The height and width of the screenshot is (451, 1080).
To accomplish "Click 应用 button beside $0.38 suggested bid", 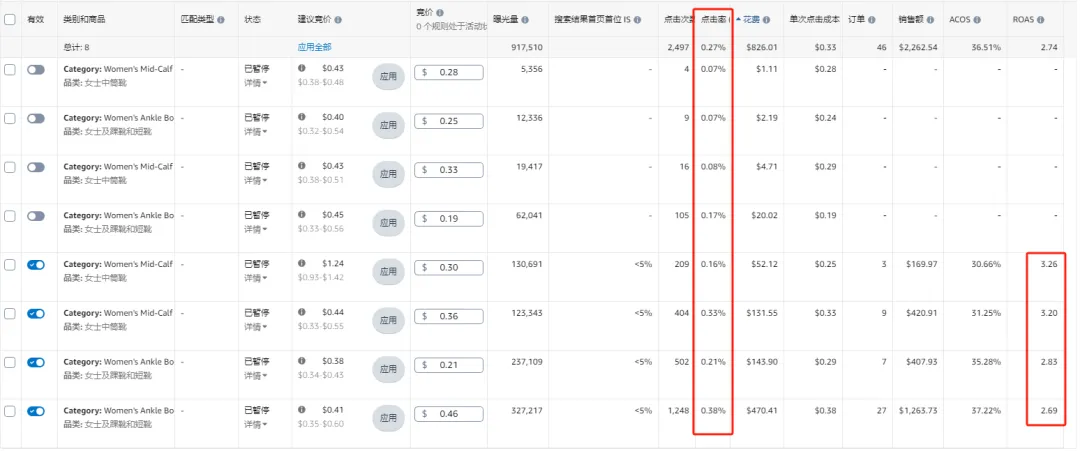I will click(388, 370).
